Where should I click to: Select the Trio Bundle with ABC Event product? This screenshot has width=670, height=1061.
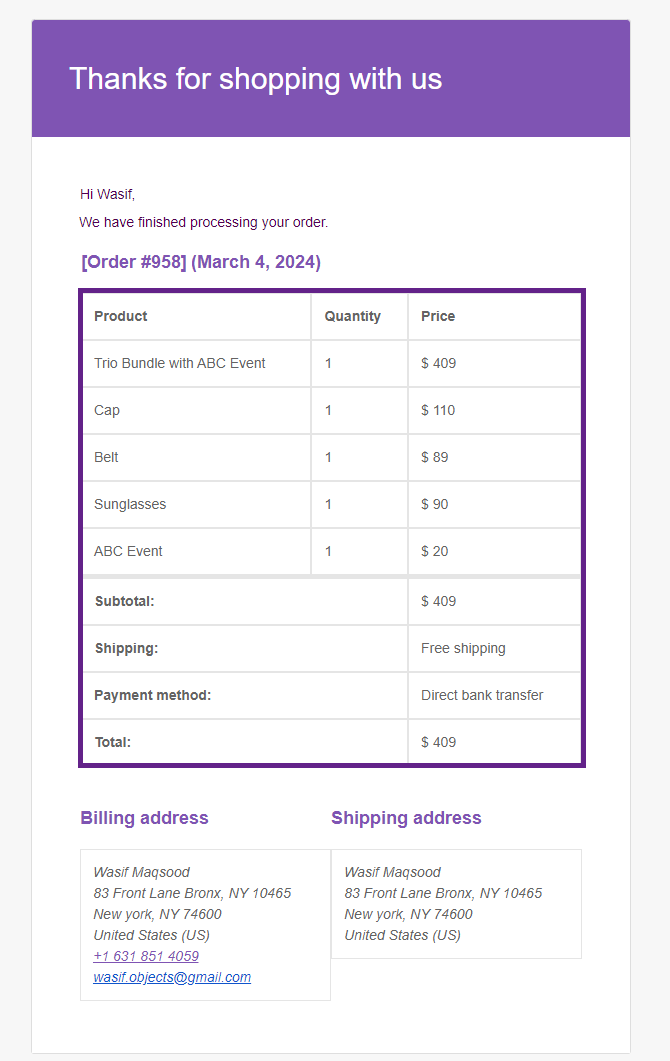(x=179, y=363)
